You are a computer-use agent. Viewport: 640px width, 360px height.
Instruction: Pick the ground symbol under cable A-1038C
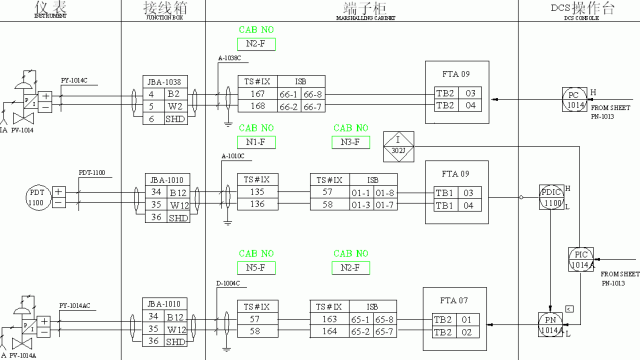(x=228, y=123)
